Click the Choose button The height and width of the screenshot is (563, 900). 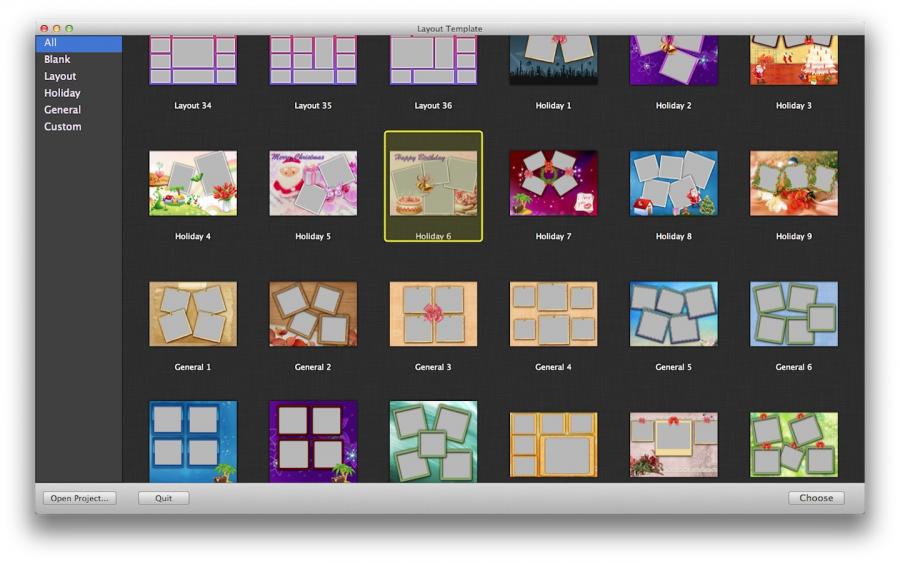coord(816,498)
